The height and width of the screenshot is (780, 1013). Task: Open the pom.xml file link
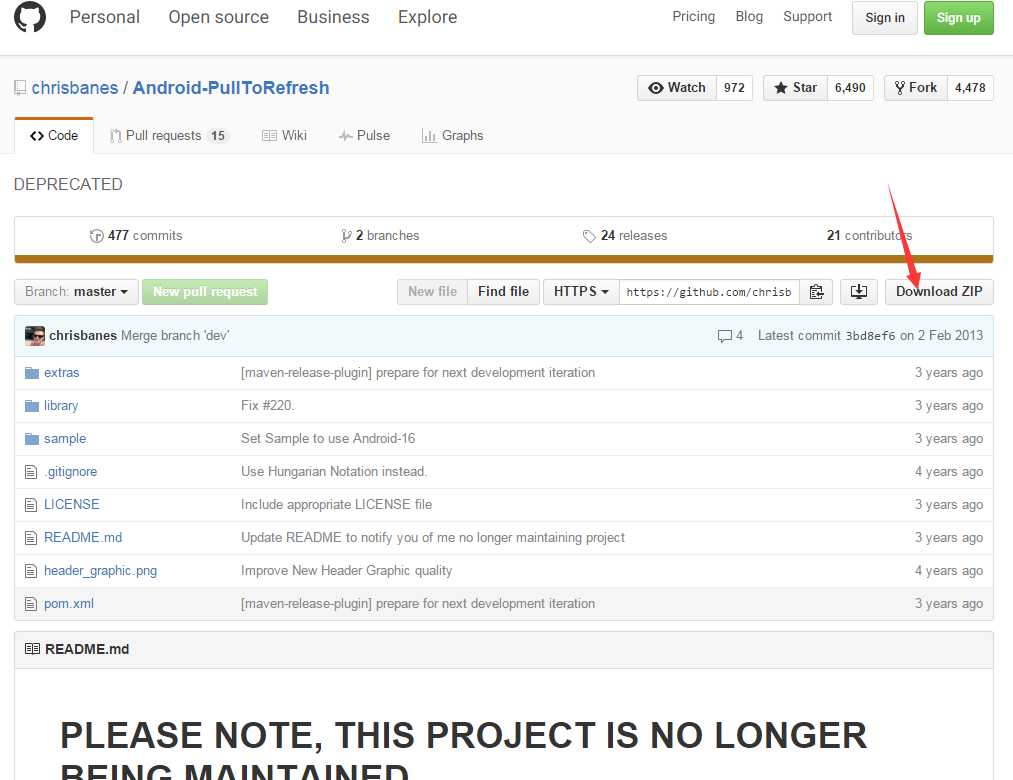68,604
